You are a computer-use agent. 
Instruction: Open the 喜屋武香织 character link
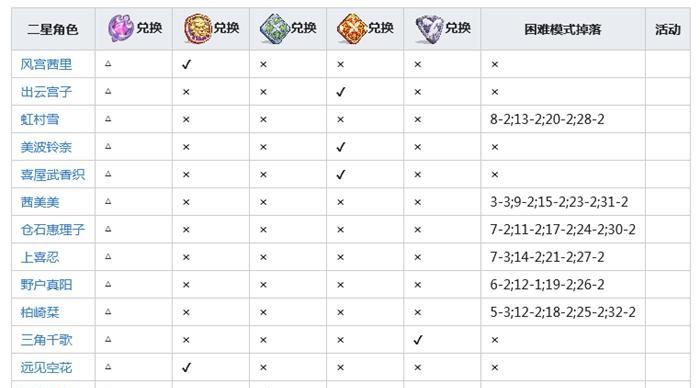pyautogui.click(x=53, y=175)
